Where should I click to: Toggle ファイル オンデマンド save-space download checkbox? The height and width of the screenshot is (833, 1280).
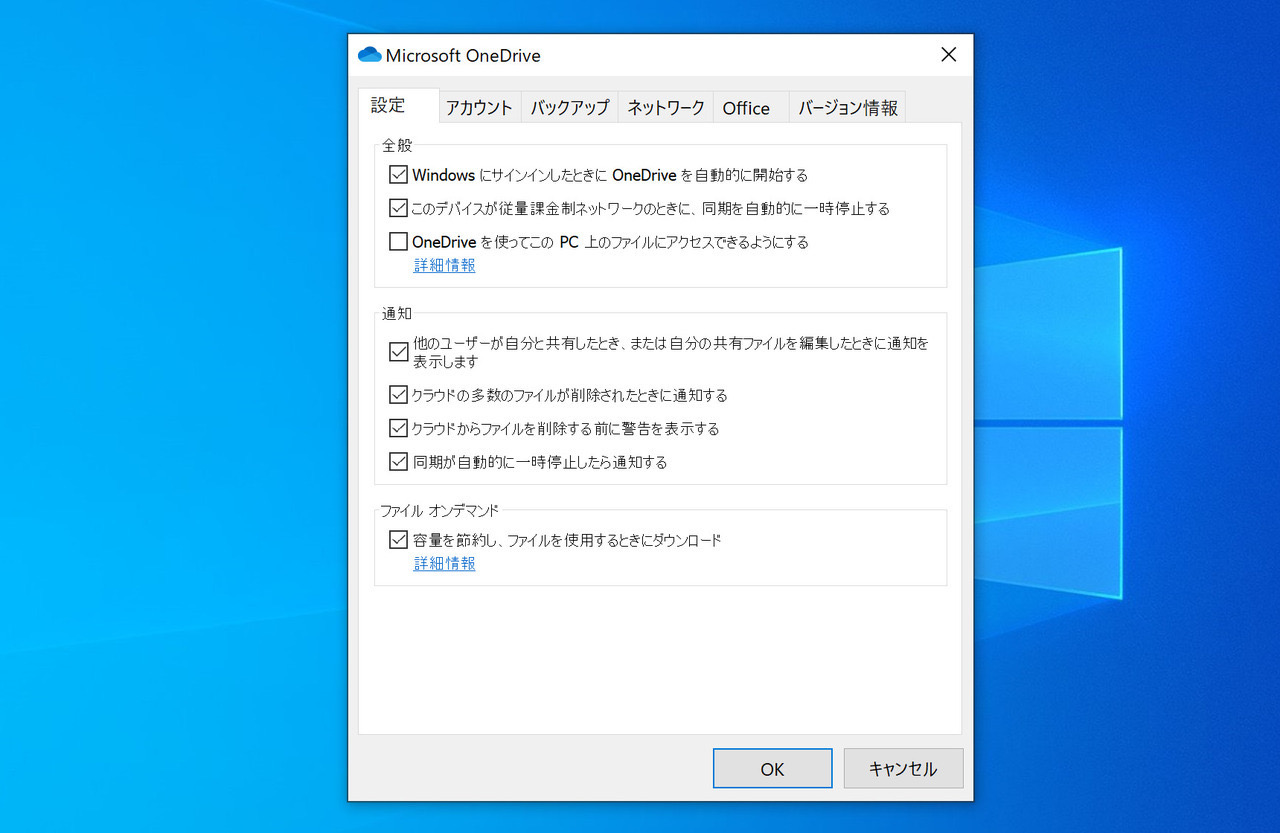click(x=399, y=540)
